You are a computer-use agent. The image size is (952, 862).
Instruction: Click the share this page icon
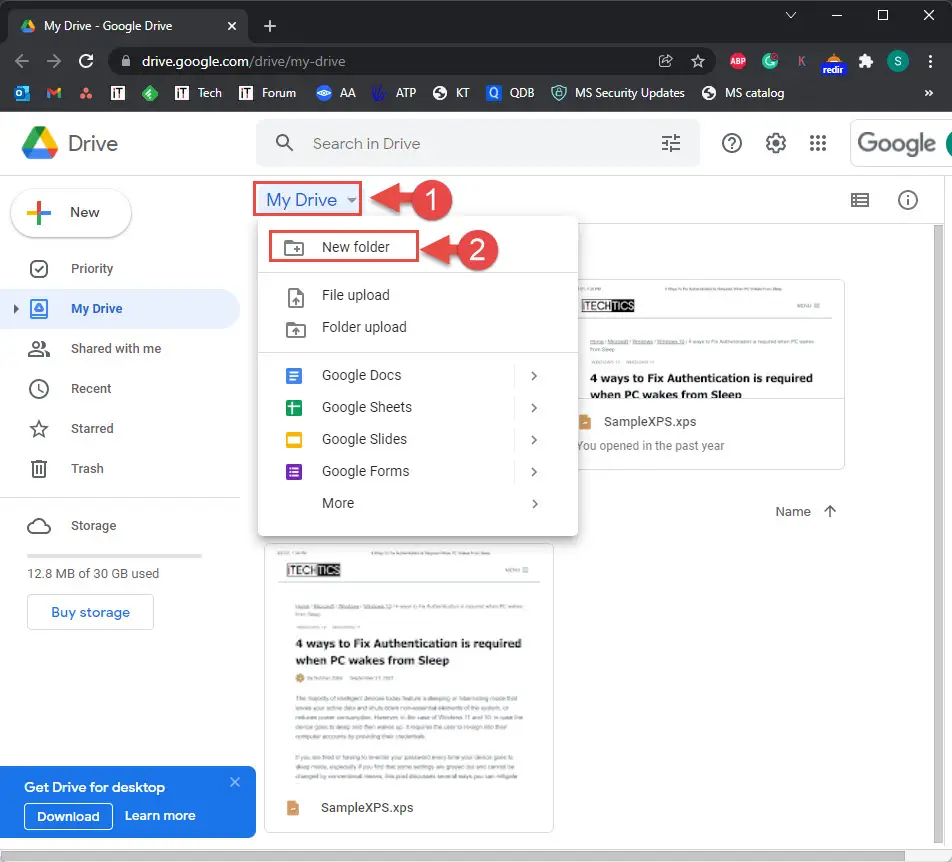pos(665,61)
